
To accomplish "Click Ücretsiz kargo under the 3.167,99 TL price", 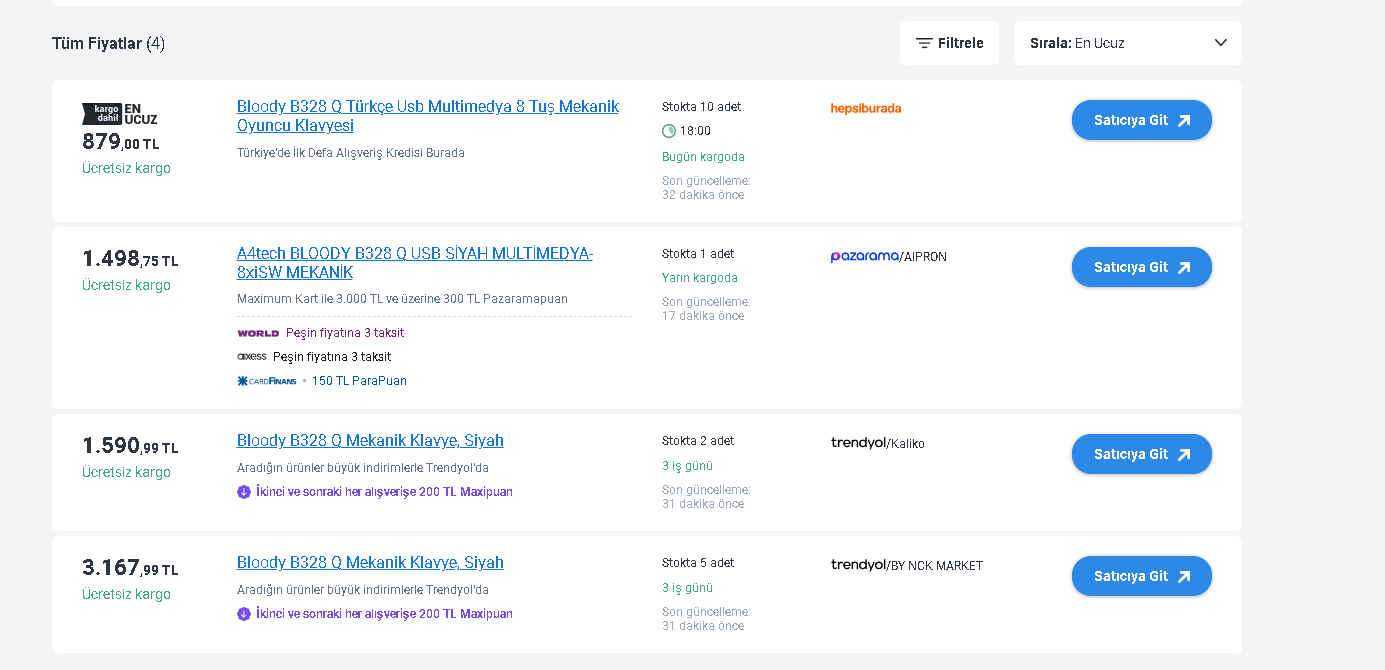I will [126, 594].
